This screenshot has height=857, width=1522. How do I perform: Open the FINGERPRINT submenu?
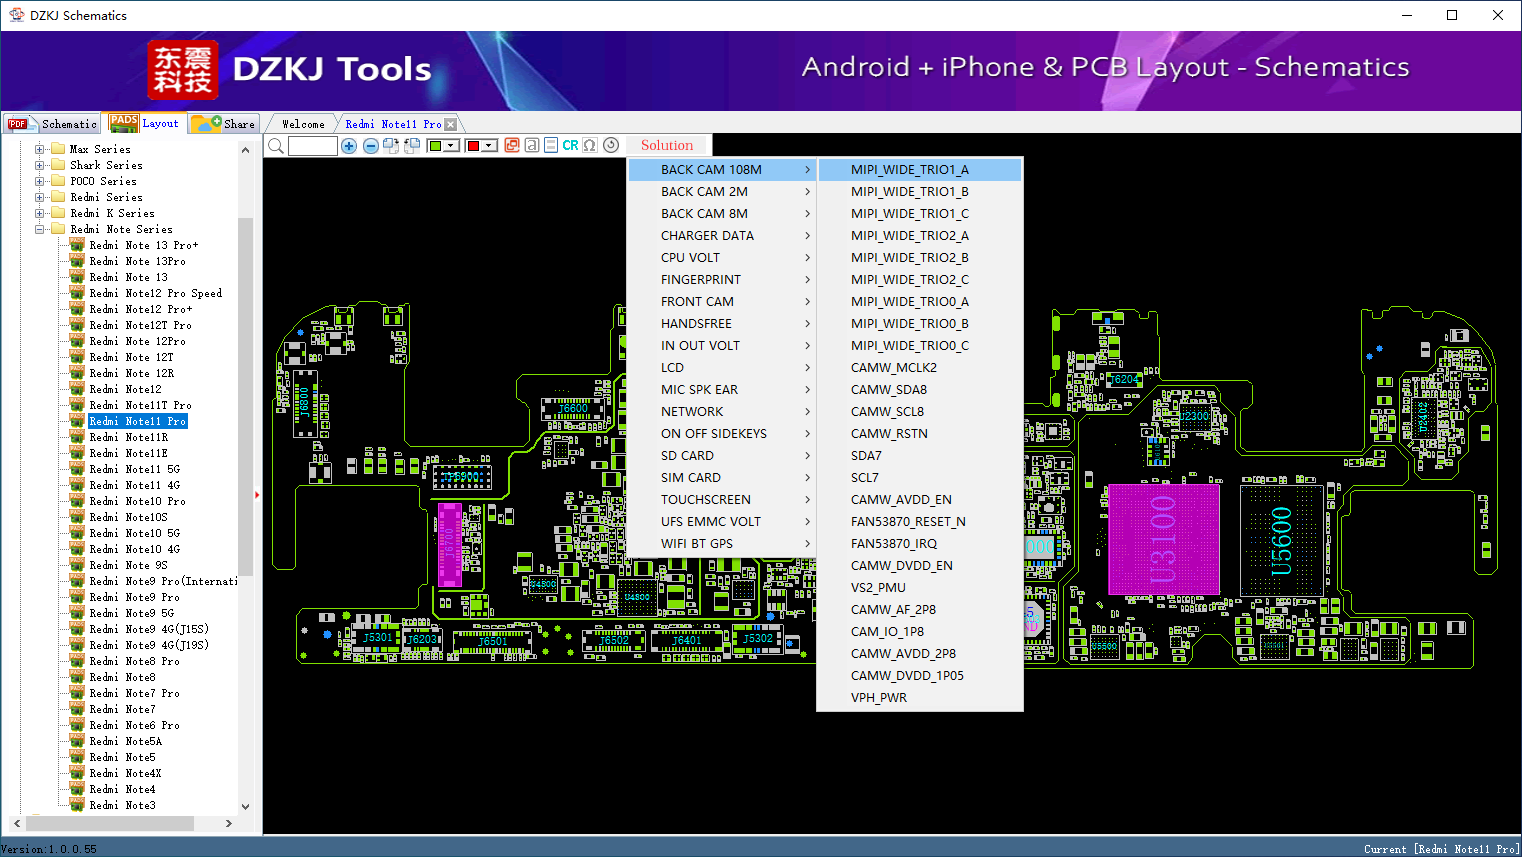(722, 280)
